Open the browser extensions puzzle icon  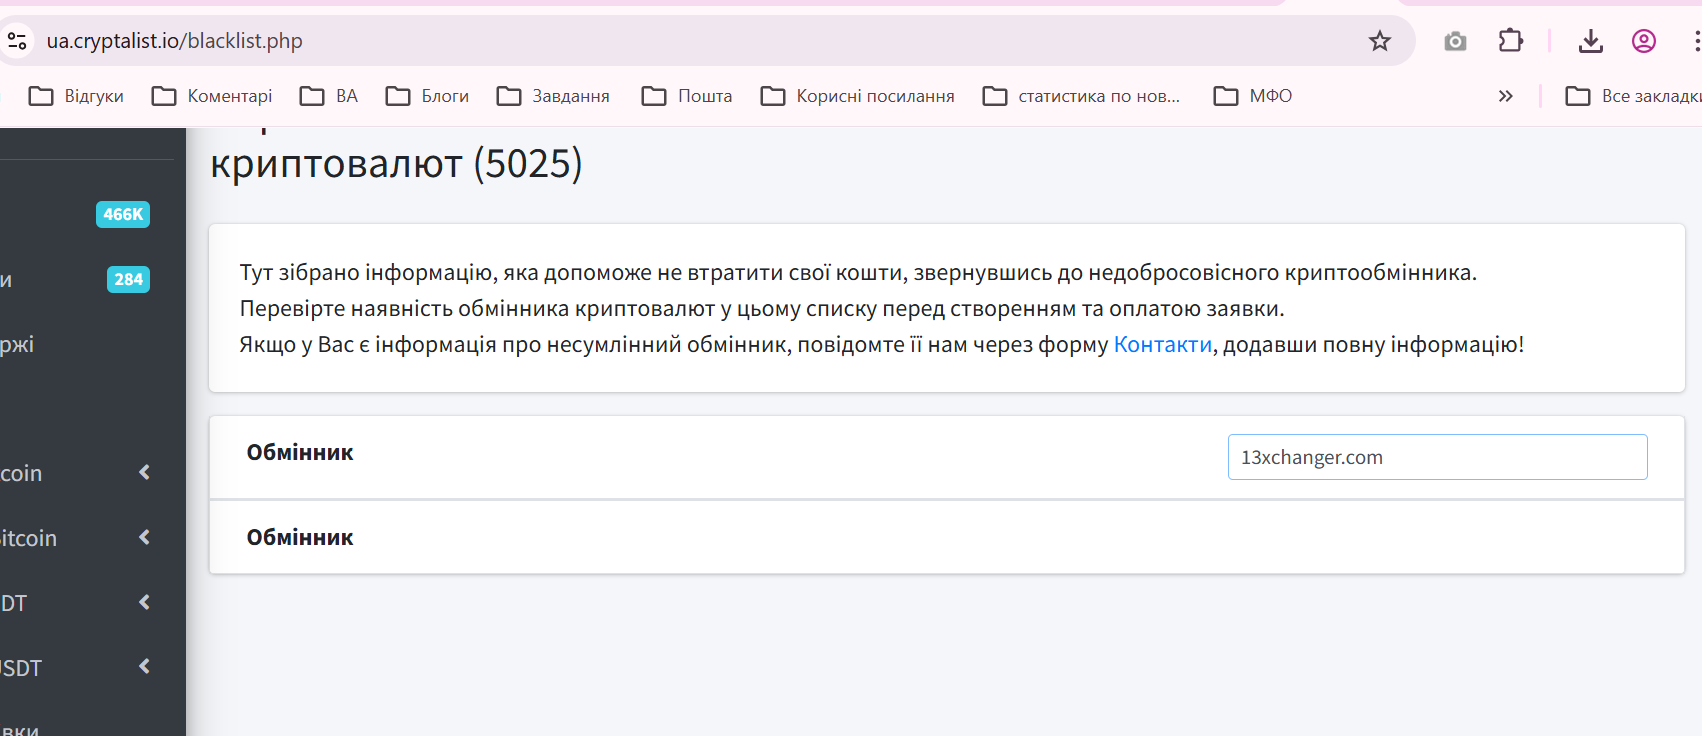click(x=1510, y=41)
